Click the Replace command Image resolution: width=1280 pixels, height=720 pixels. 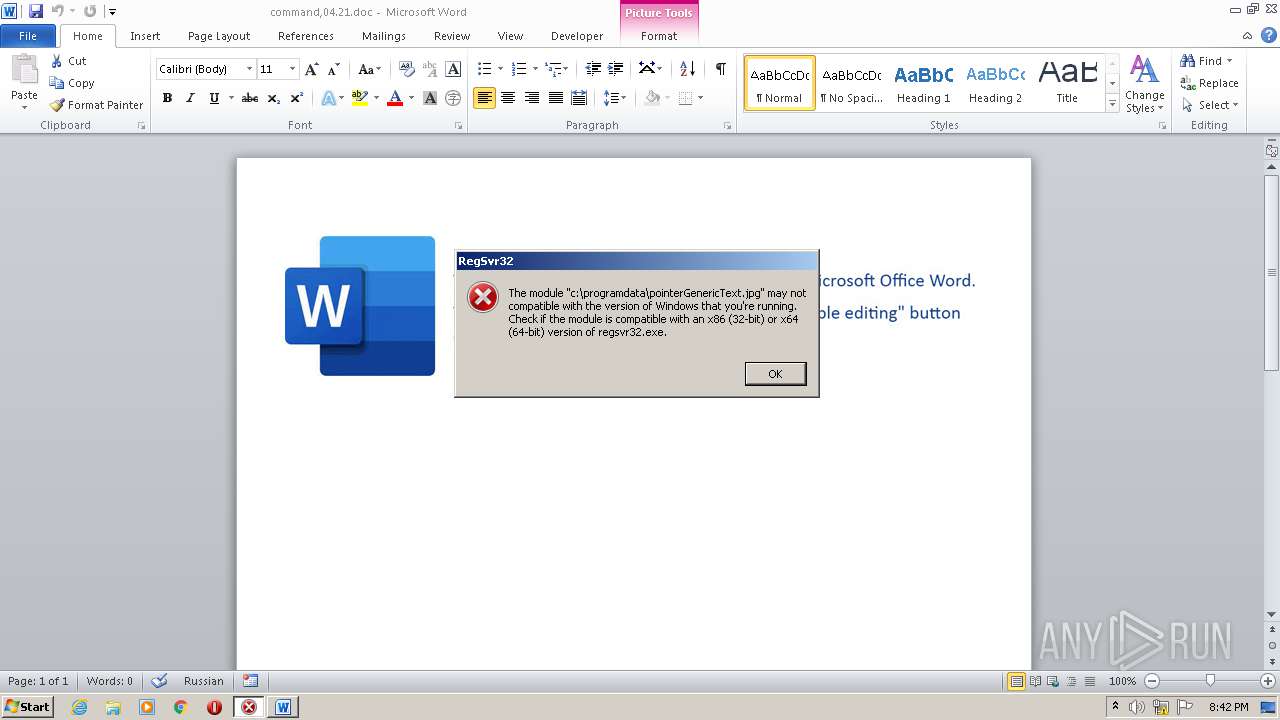point(1209,83)
